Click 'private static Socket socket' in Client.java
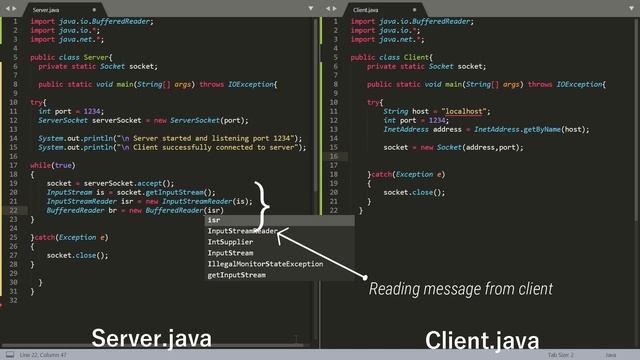This screenshot has height=360, width=640. [x=426, y=67]
